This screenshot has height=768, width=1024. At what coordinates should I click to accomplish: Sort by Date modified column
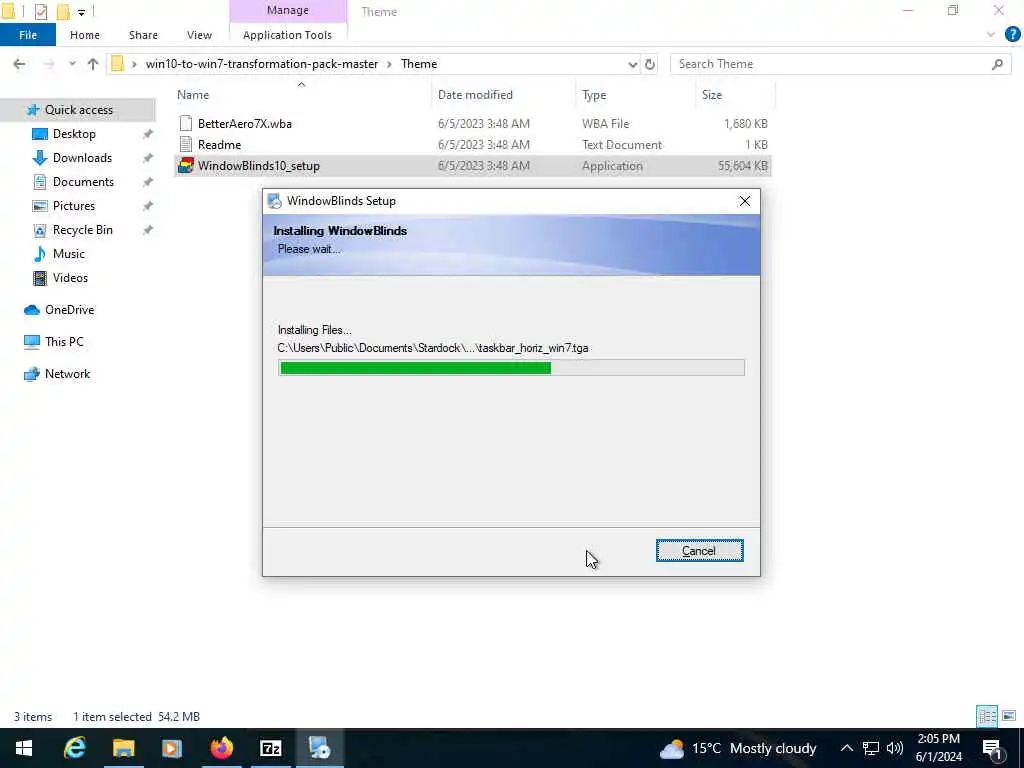click(x=475, y=95)
